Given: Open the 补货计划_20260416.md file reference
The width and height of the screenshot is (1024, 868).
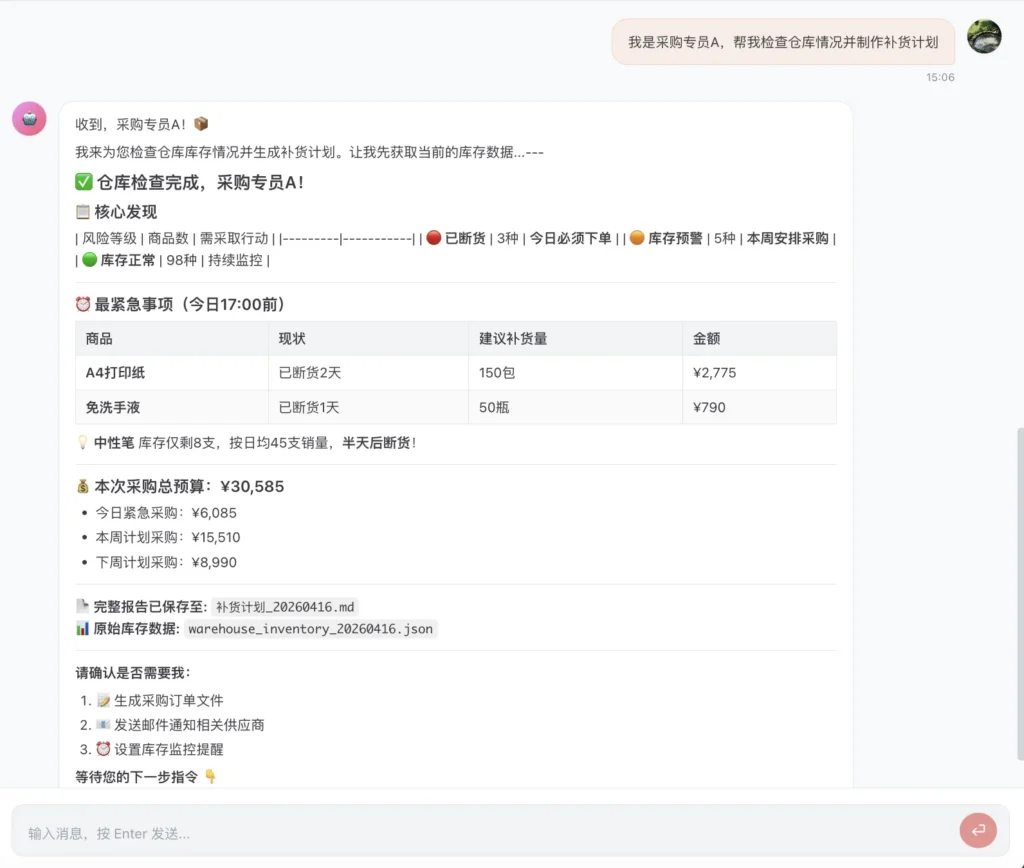Looking at the screenshot, I should [285, 607].
